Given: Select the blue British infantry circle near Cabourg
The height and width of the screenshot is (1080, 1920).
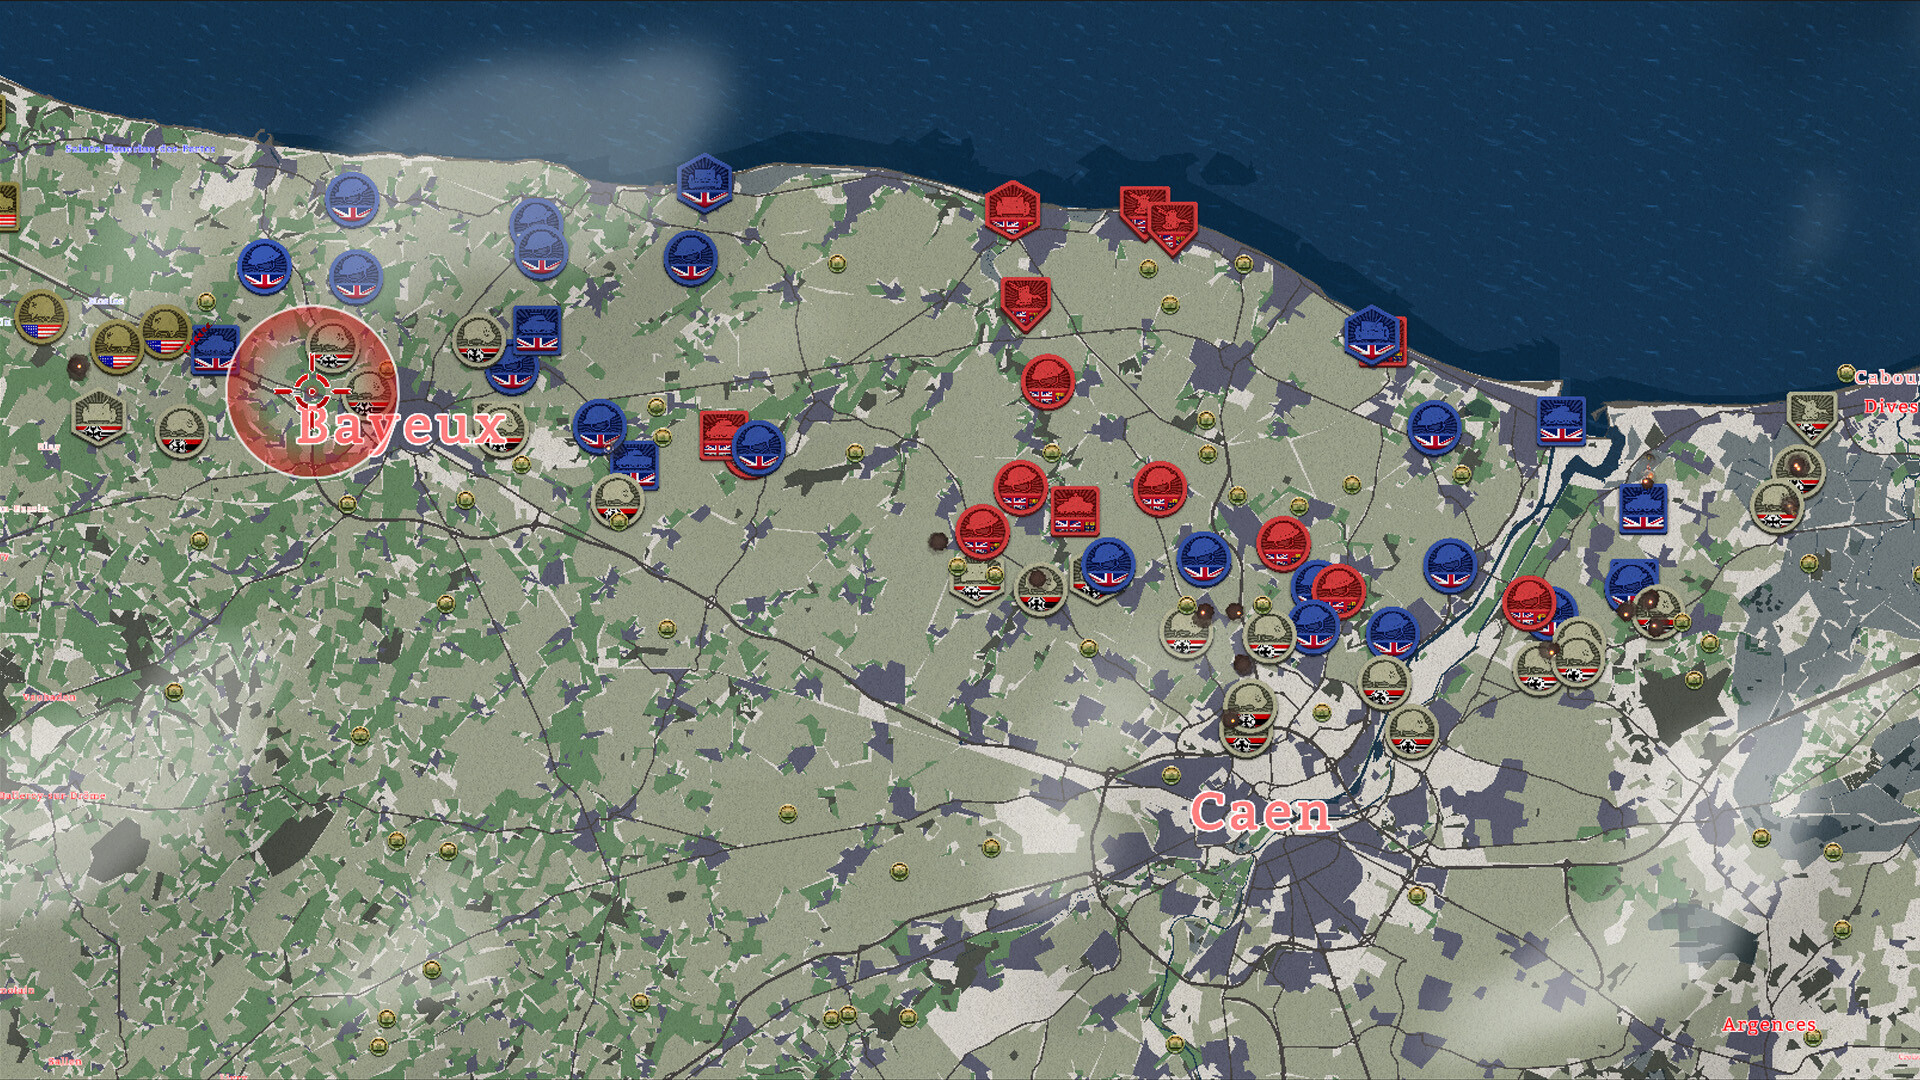Looking at the screenshot, I should pos(1433,428).
